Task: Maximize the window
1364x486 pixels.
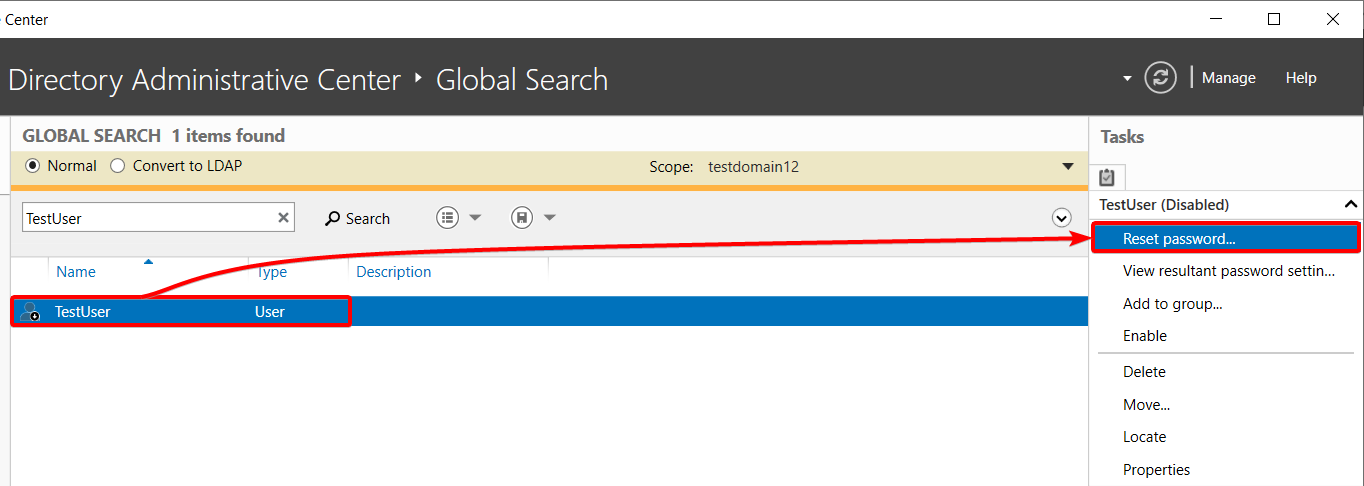Action: coord(1274,19)
